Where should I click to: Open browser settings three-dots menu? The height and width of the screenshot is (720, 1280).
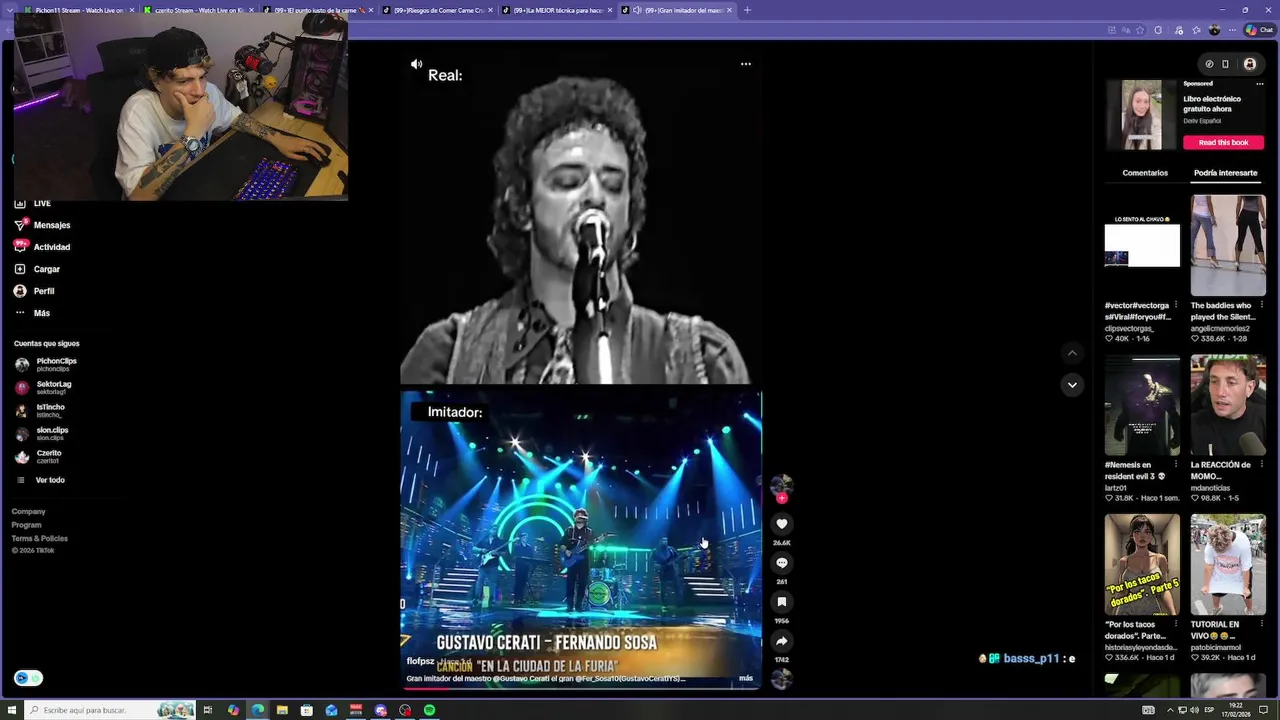[x=1233, y=30]
